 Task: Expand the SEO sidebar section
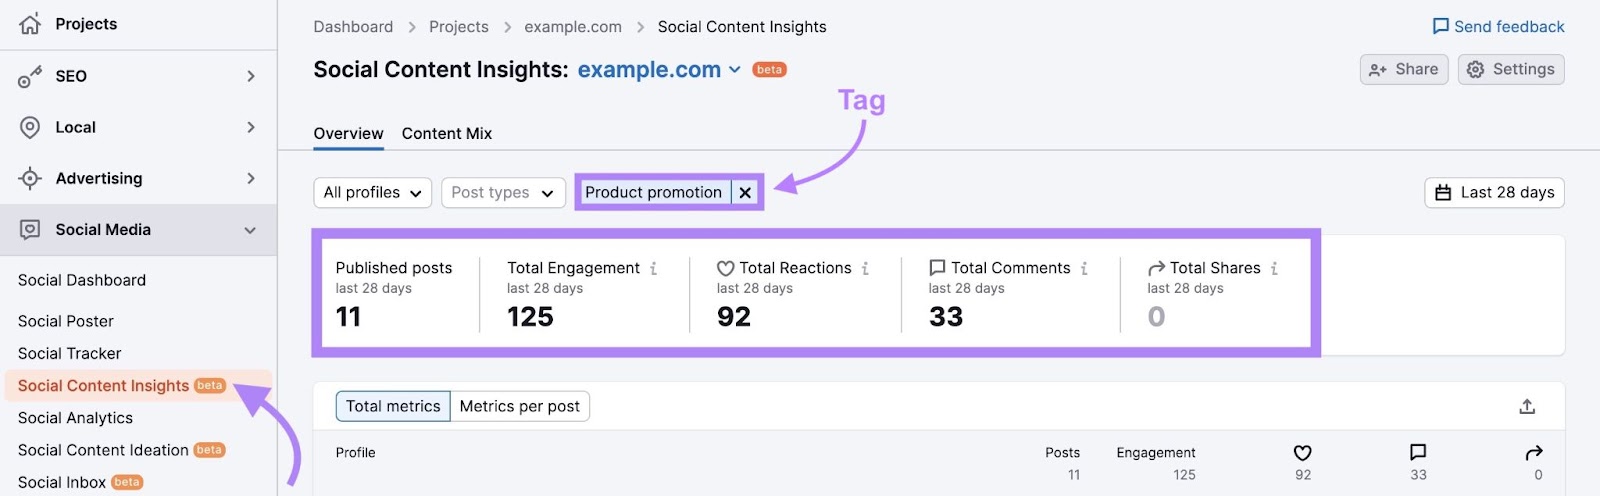[251, 76]
